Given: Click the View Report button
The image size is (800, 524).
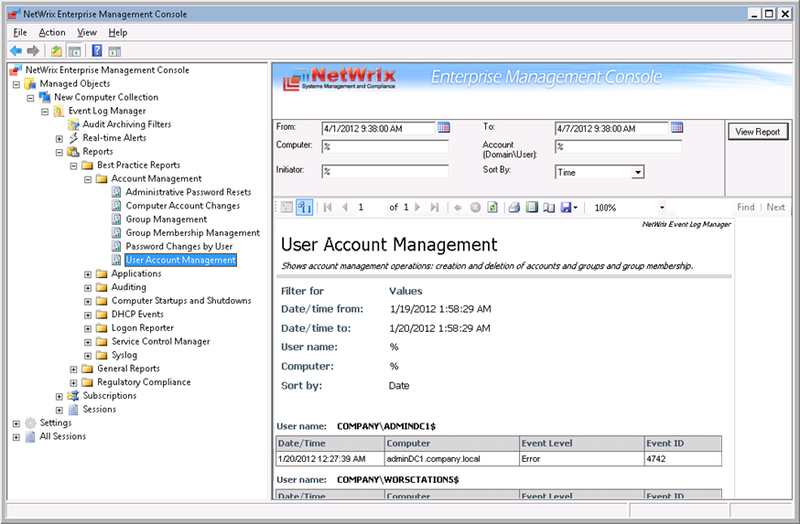Looking at the screenshot, I should click(757, 132).
